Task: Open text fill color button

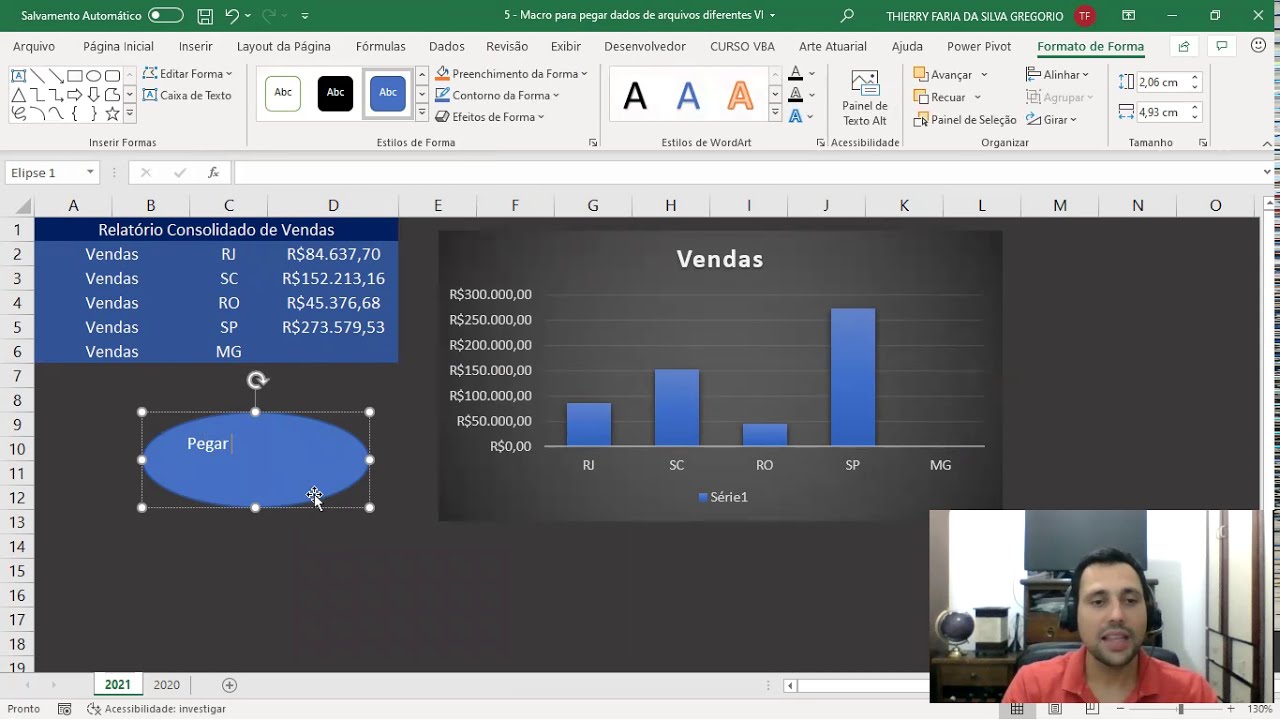Action: [795, 73]
